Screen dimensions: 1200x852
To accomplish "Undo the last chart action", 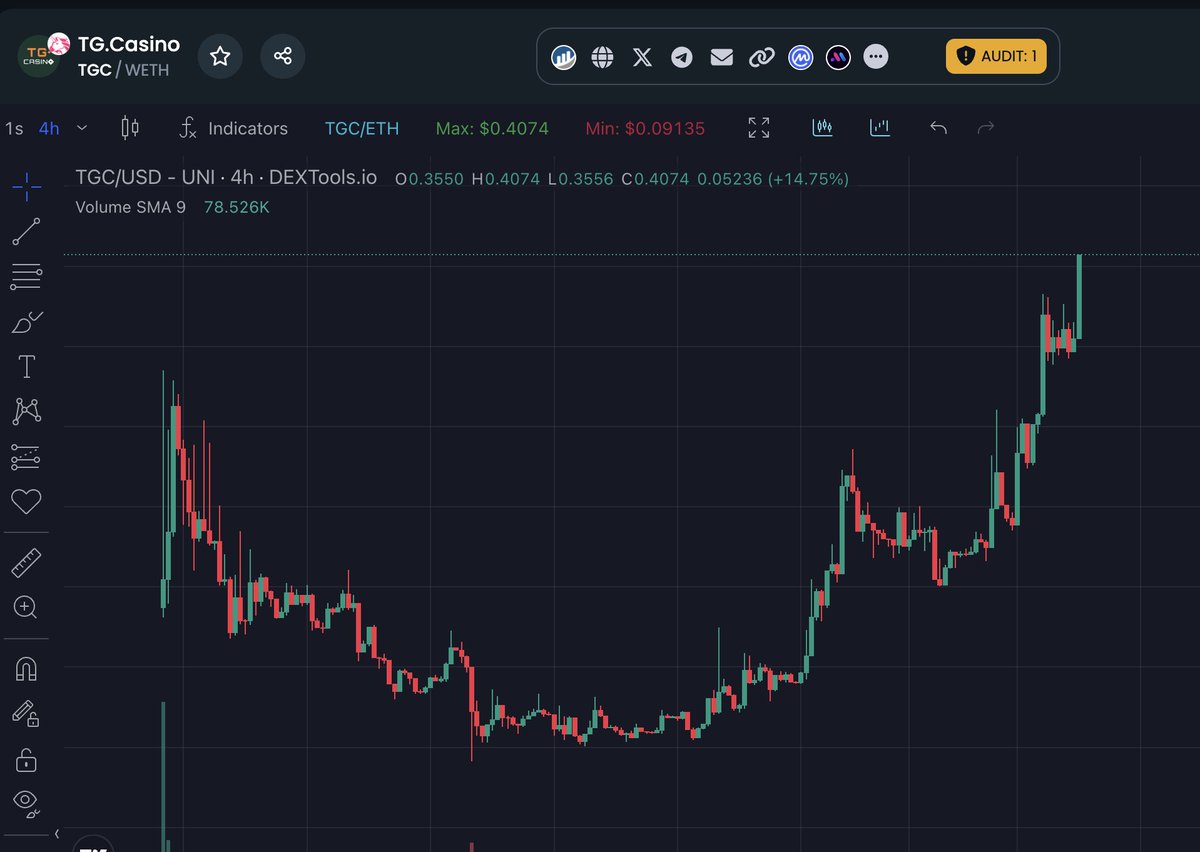I will (938, 128).
